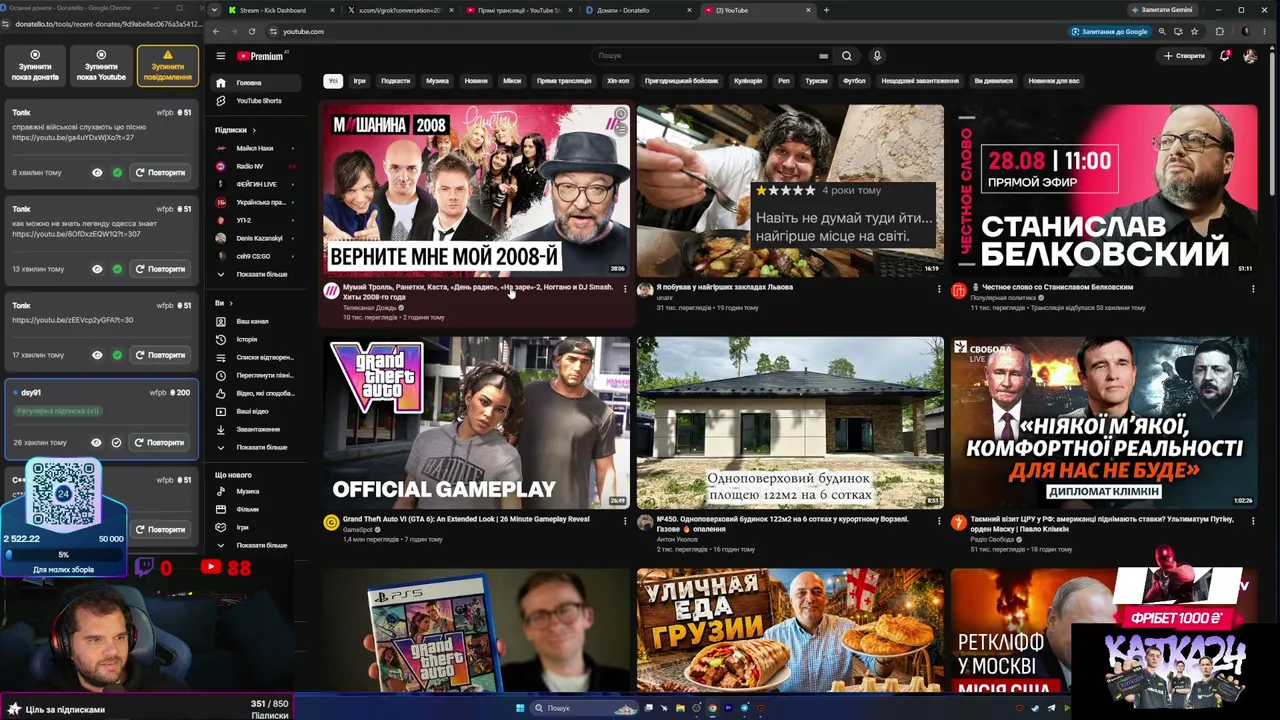Show more items under the Ви section
Viewport: 1280px width, 720px height.
255,447
